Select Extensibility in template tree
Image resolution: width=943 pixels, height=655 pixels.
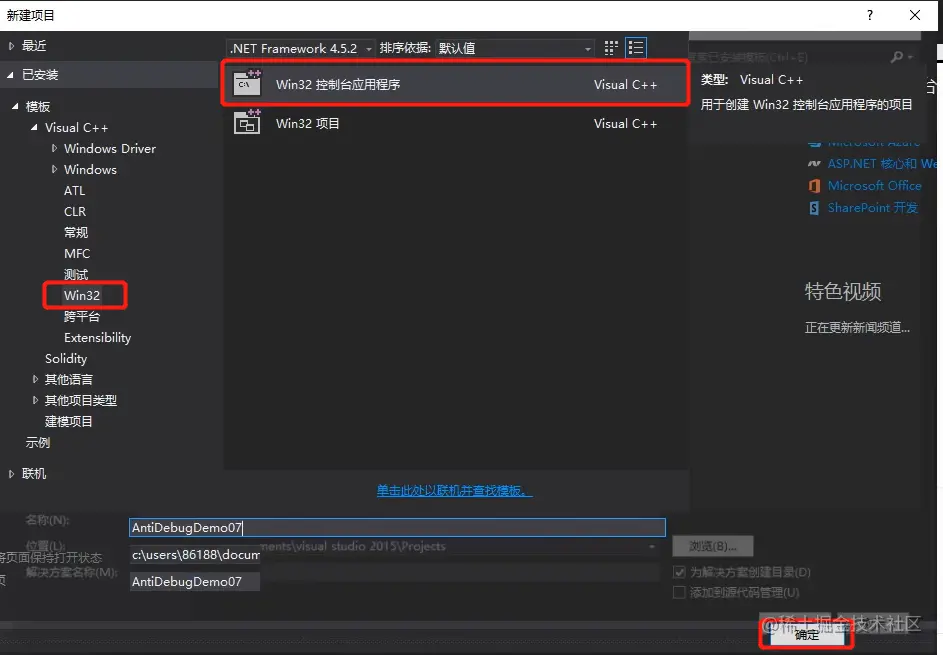(97, 337)
